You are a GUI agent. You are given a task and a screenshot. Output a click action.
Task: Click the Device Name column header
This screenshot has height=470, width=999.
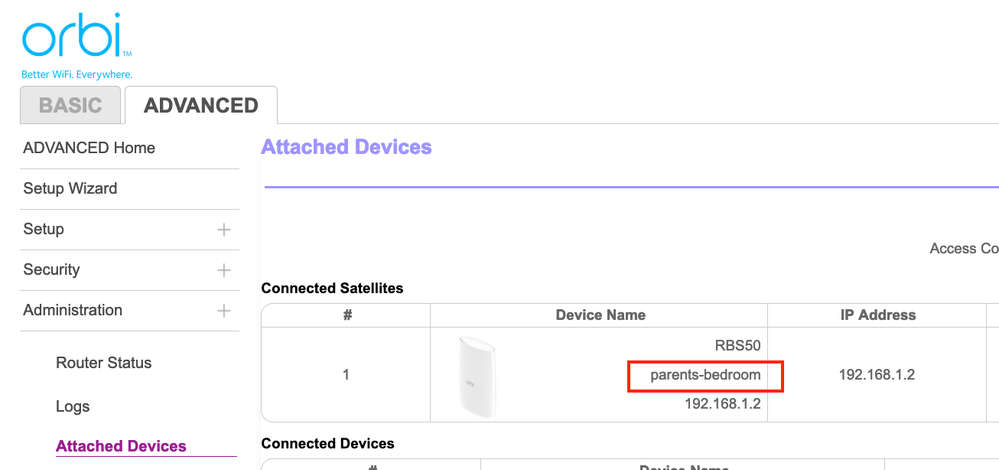[600, 315]
